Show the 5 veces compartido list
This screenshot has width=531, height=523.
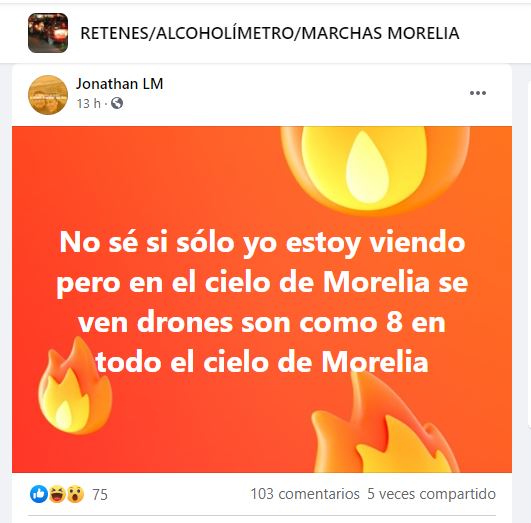[x=431, y=494]
